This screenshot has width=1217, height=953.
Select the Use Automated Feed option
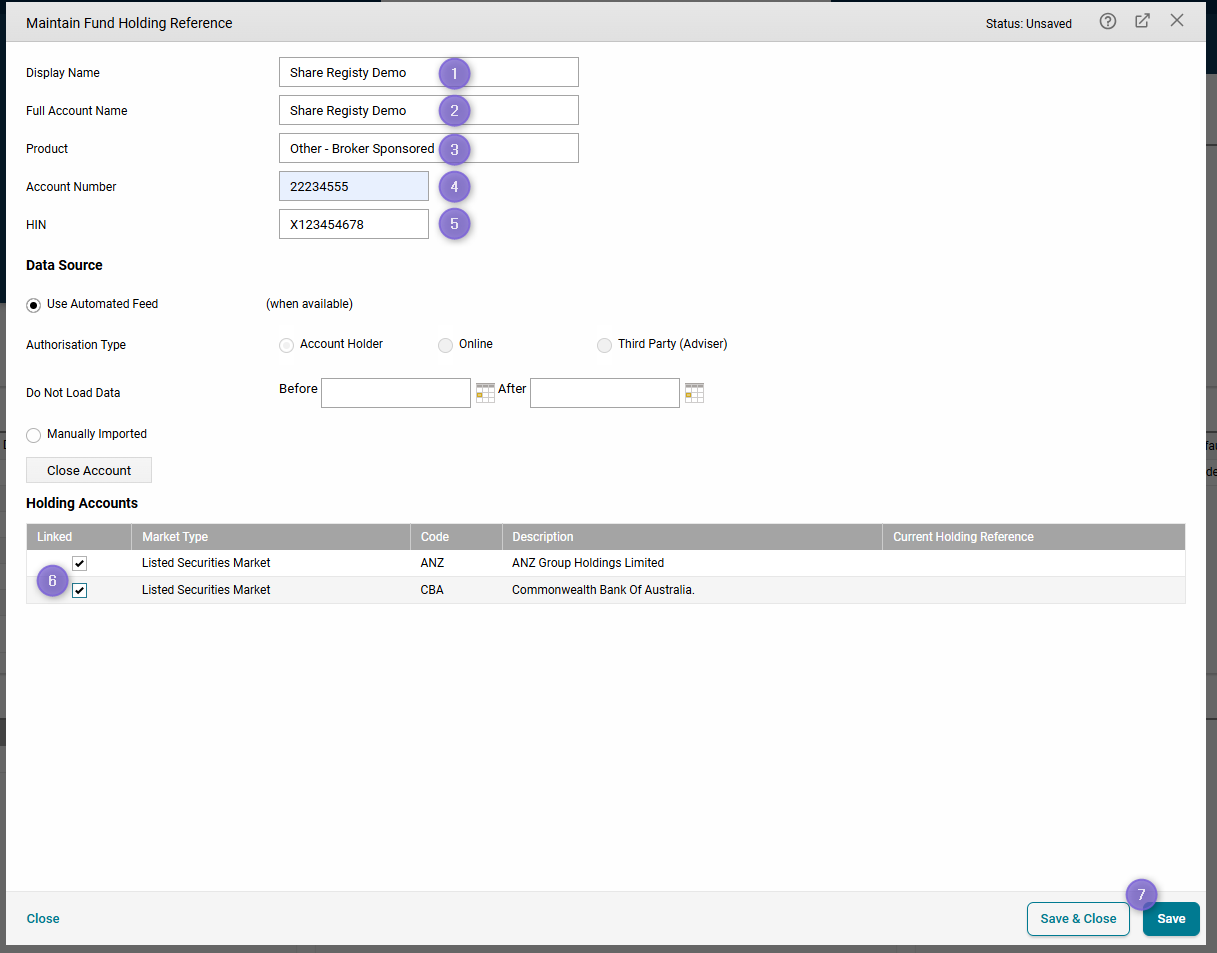pos(33,304)
